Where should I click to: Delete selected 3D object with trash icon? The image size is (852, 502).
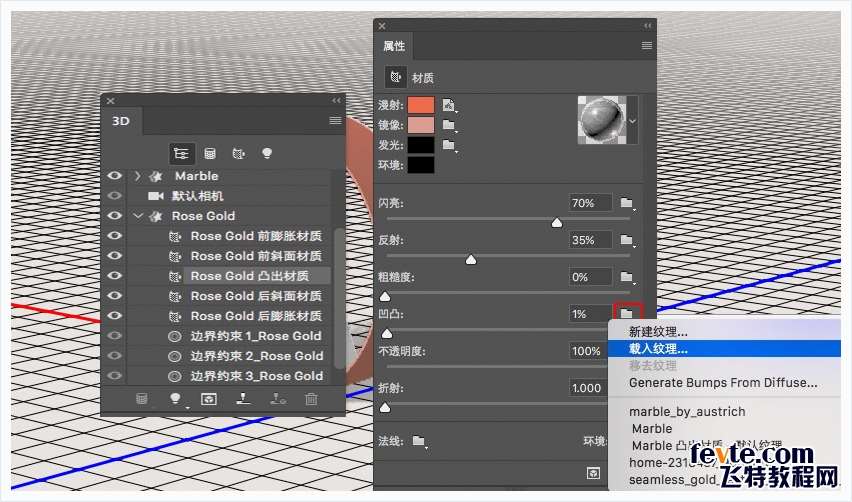[311, 399]
